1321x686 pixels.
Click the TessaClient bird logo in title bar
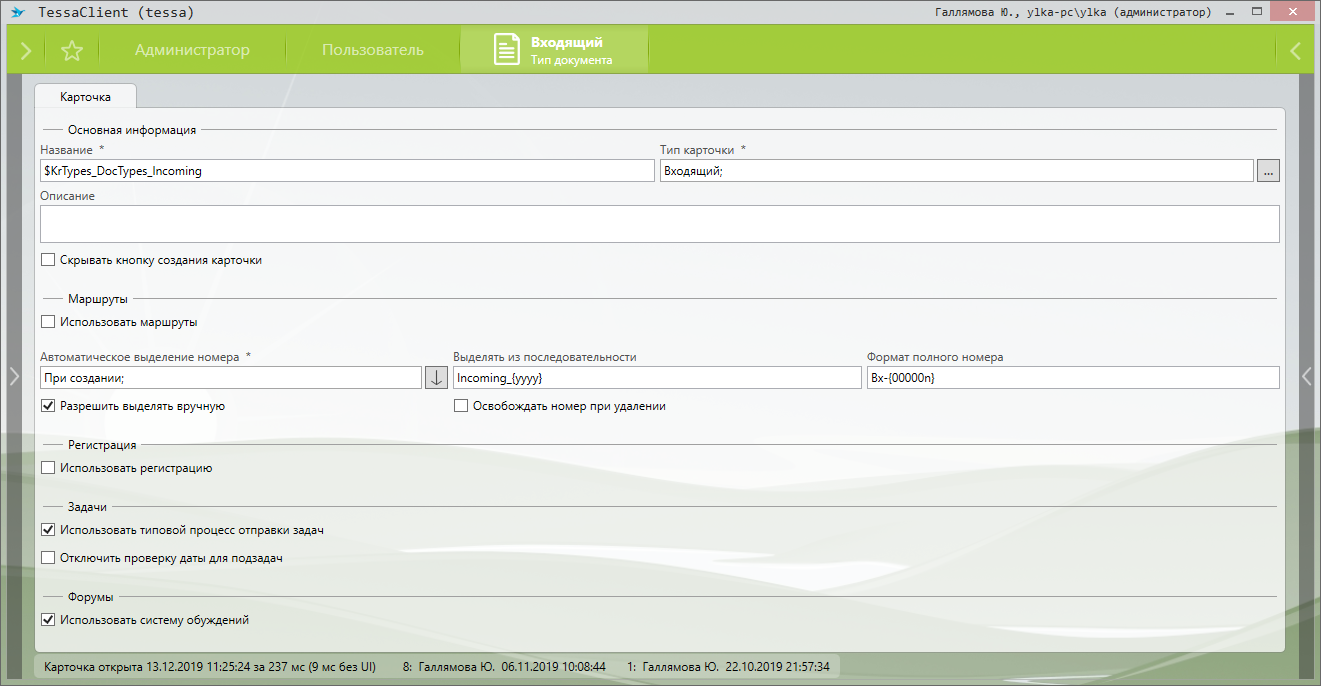pos(17,12)
